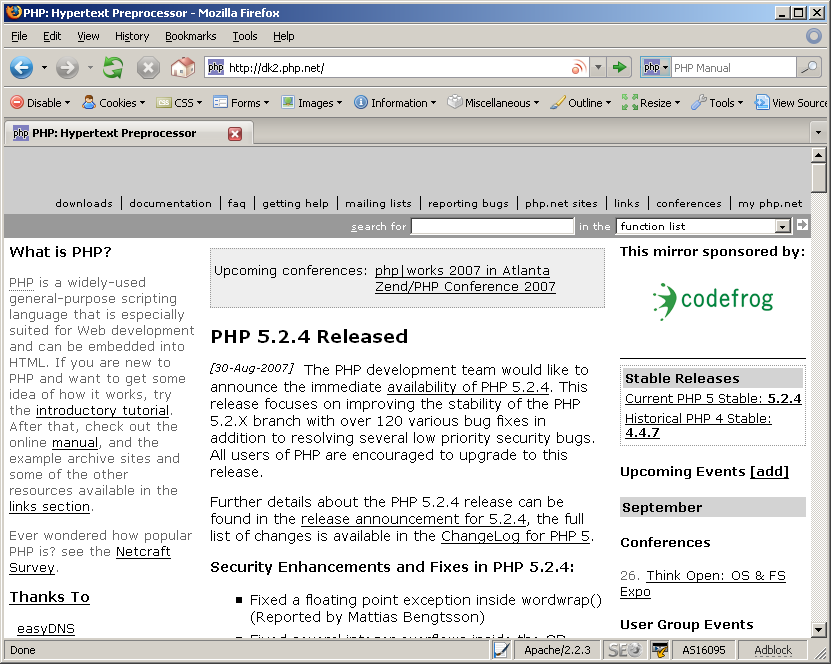
Task: Click the search magnifier icon
Action: click(x=809, y=67)
